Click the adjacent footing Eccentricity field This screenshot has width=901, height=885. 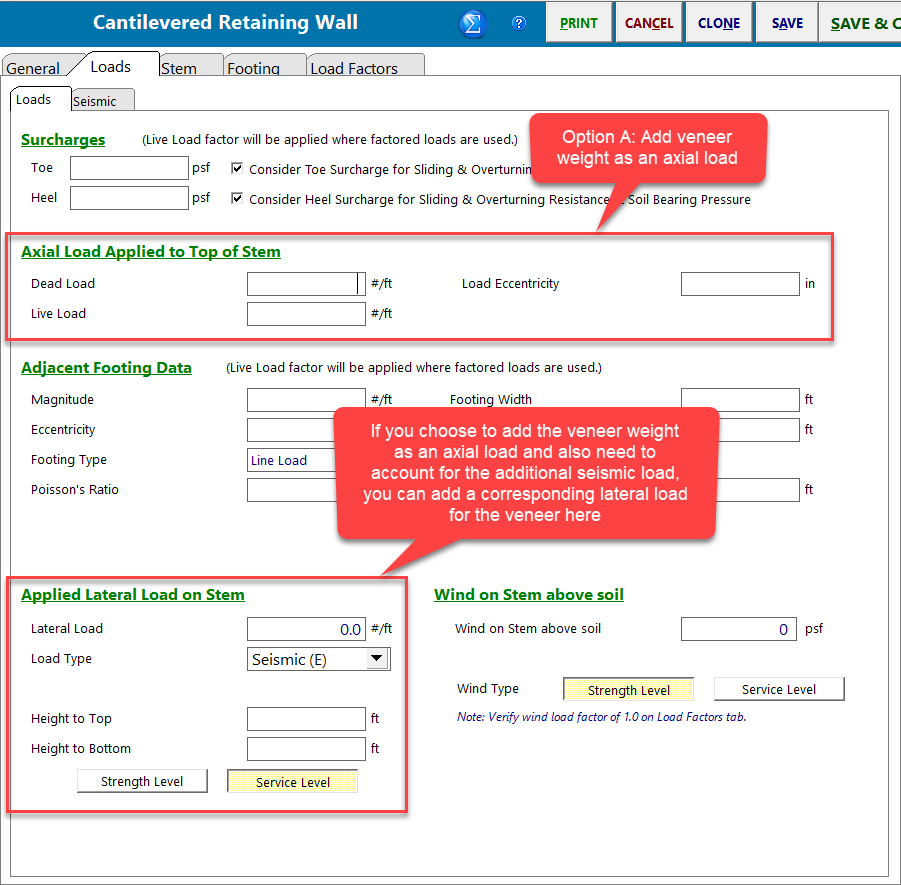point(291,430)
